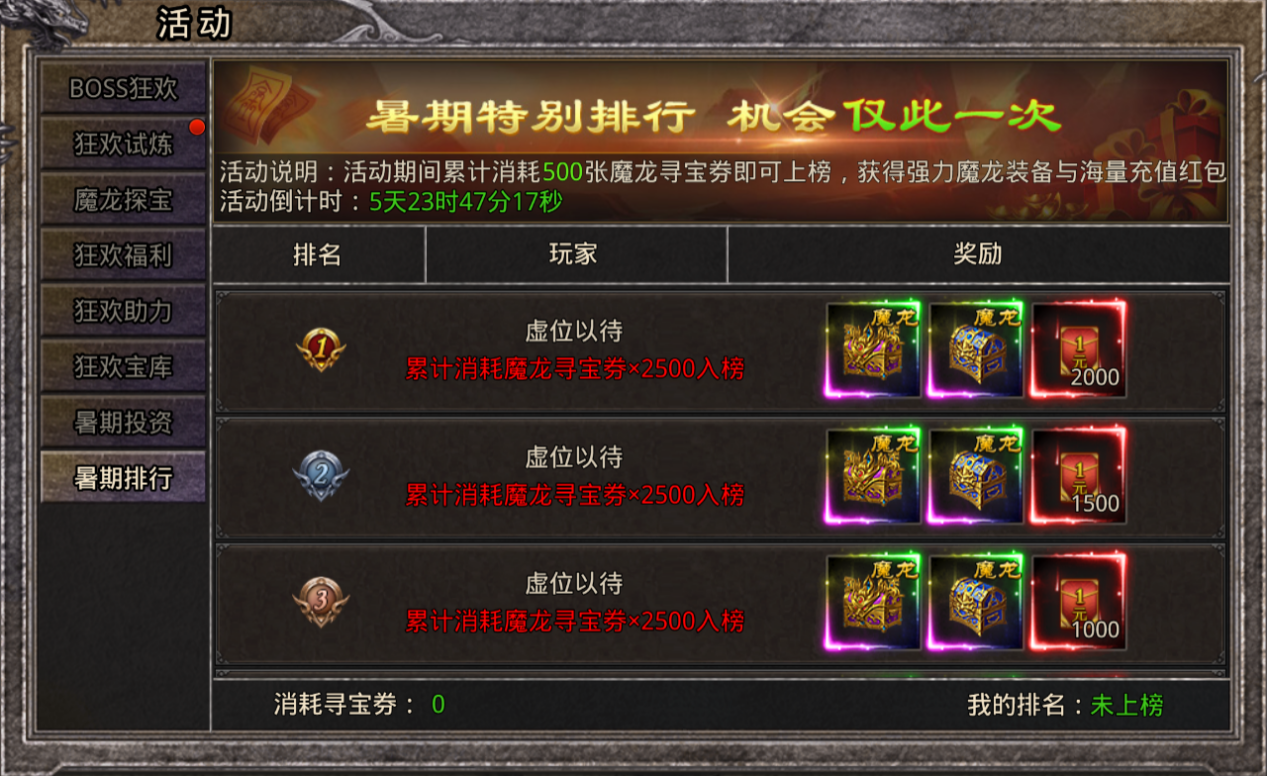Viewport: 1267px width, 776px height.
Task: Select the 1000 red envelope reward
Action: (x=1078, y=602)
